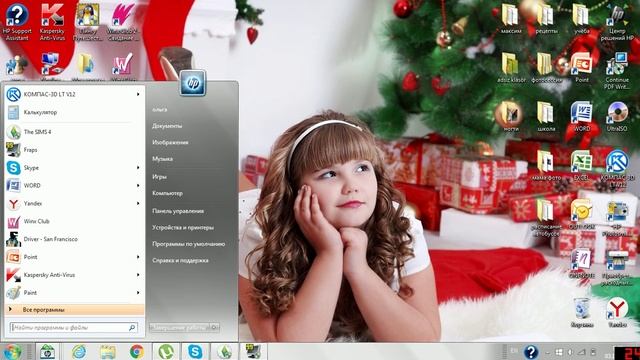Screen dimensions: 640x360
Task: Launch Fraps from Start menu
Action: click(74, 150)
